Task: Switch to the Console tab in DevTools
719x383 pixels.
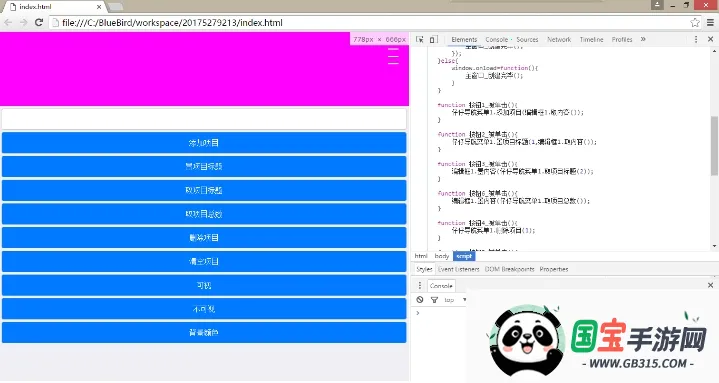Action: click(497, 39)
